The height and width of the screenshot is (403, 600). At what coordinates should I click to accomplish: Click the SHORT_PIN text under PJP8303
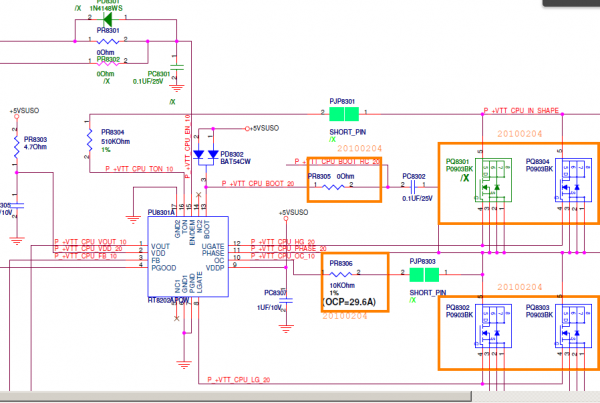pos(428,293)
